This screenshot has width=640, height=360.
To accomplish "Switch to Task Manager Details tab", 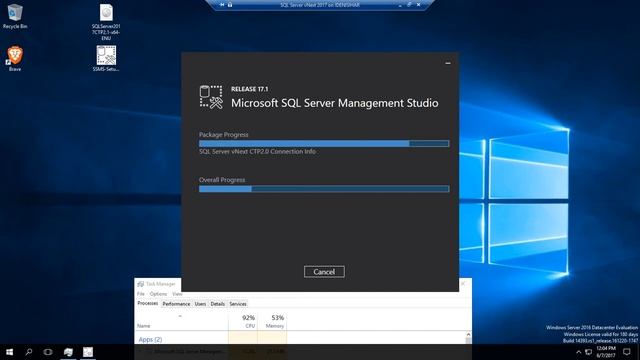I will pyautogui.click(x=218, y=304).
